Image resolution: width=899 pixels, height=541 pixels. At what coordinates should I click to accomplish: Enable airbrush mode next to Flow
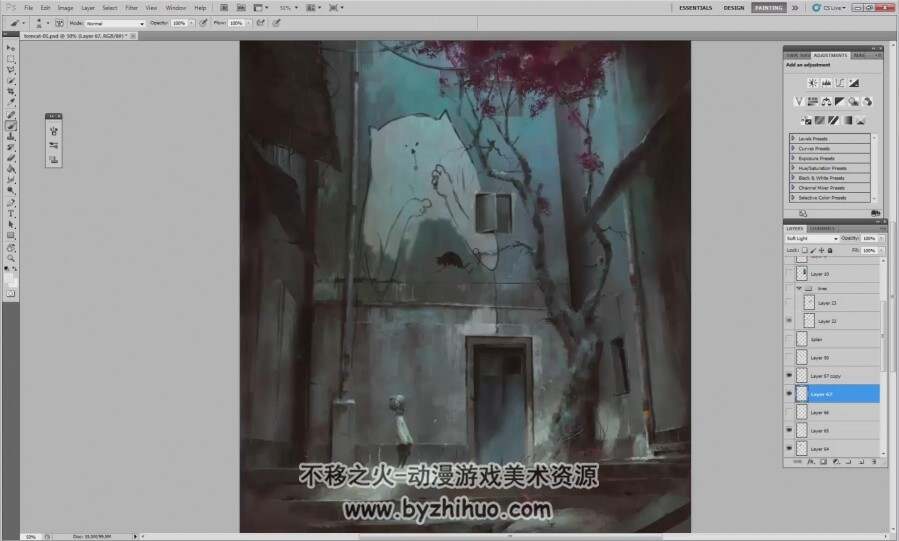click(x=261, y=23)
